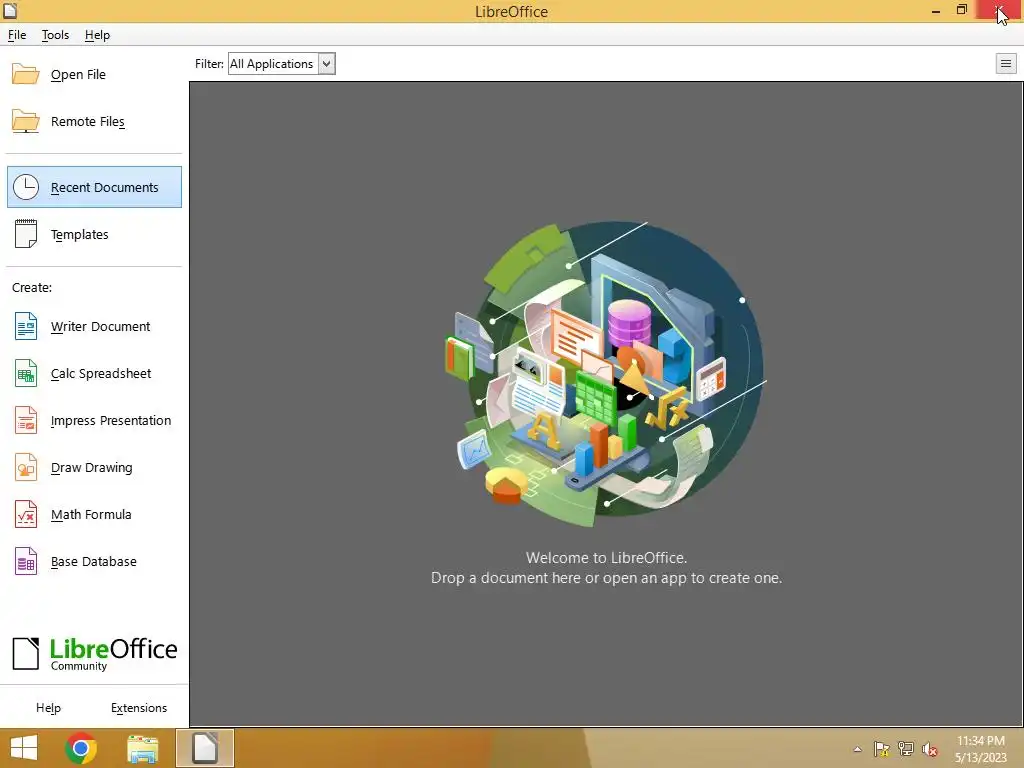Open Action Center flag tray icon

click(881, 749)
